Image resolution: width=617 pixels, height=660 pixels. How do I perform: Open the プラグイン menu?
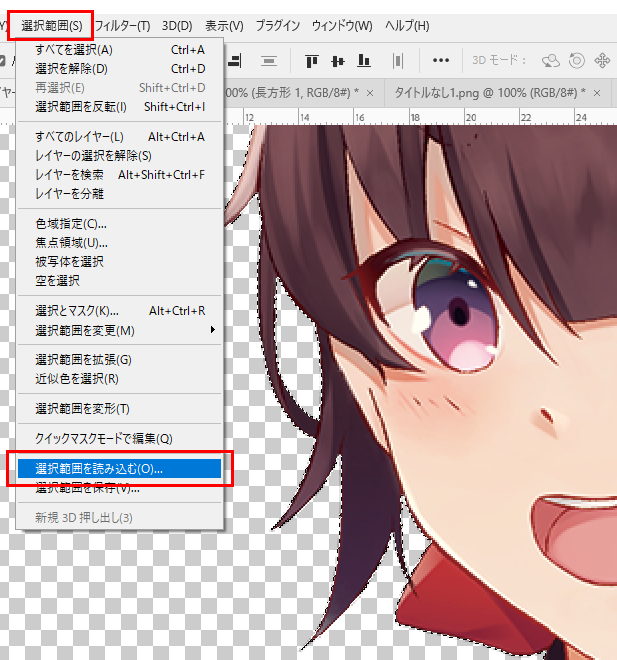pos(278,26)
